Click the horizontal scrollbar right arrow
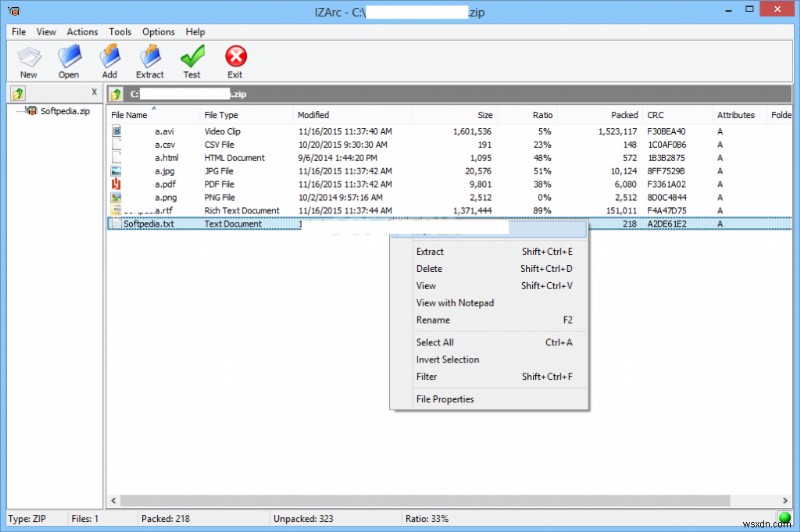 pos(785,500)
